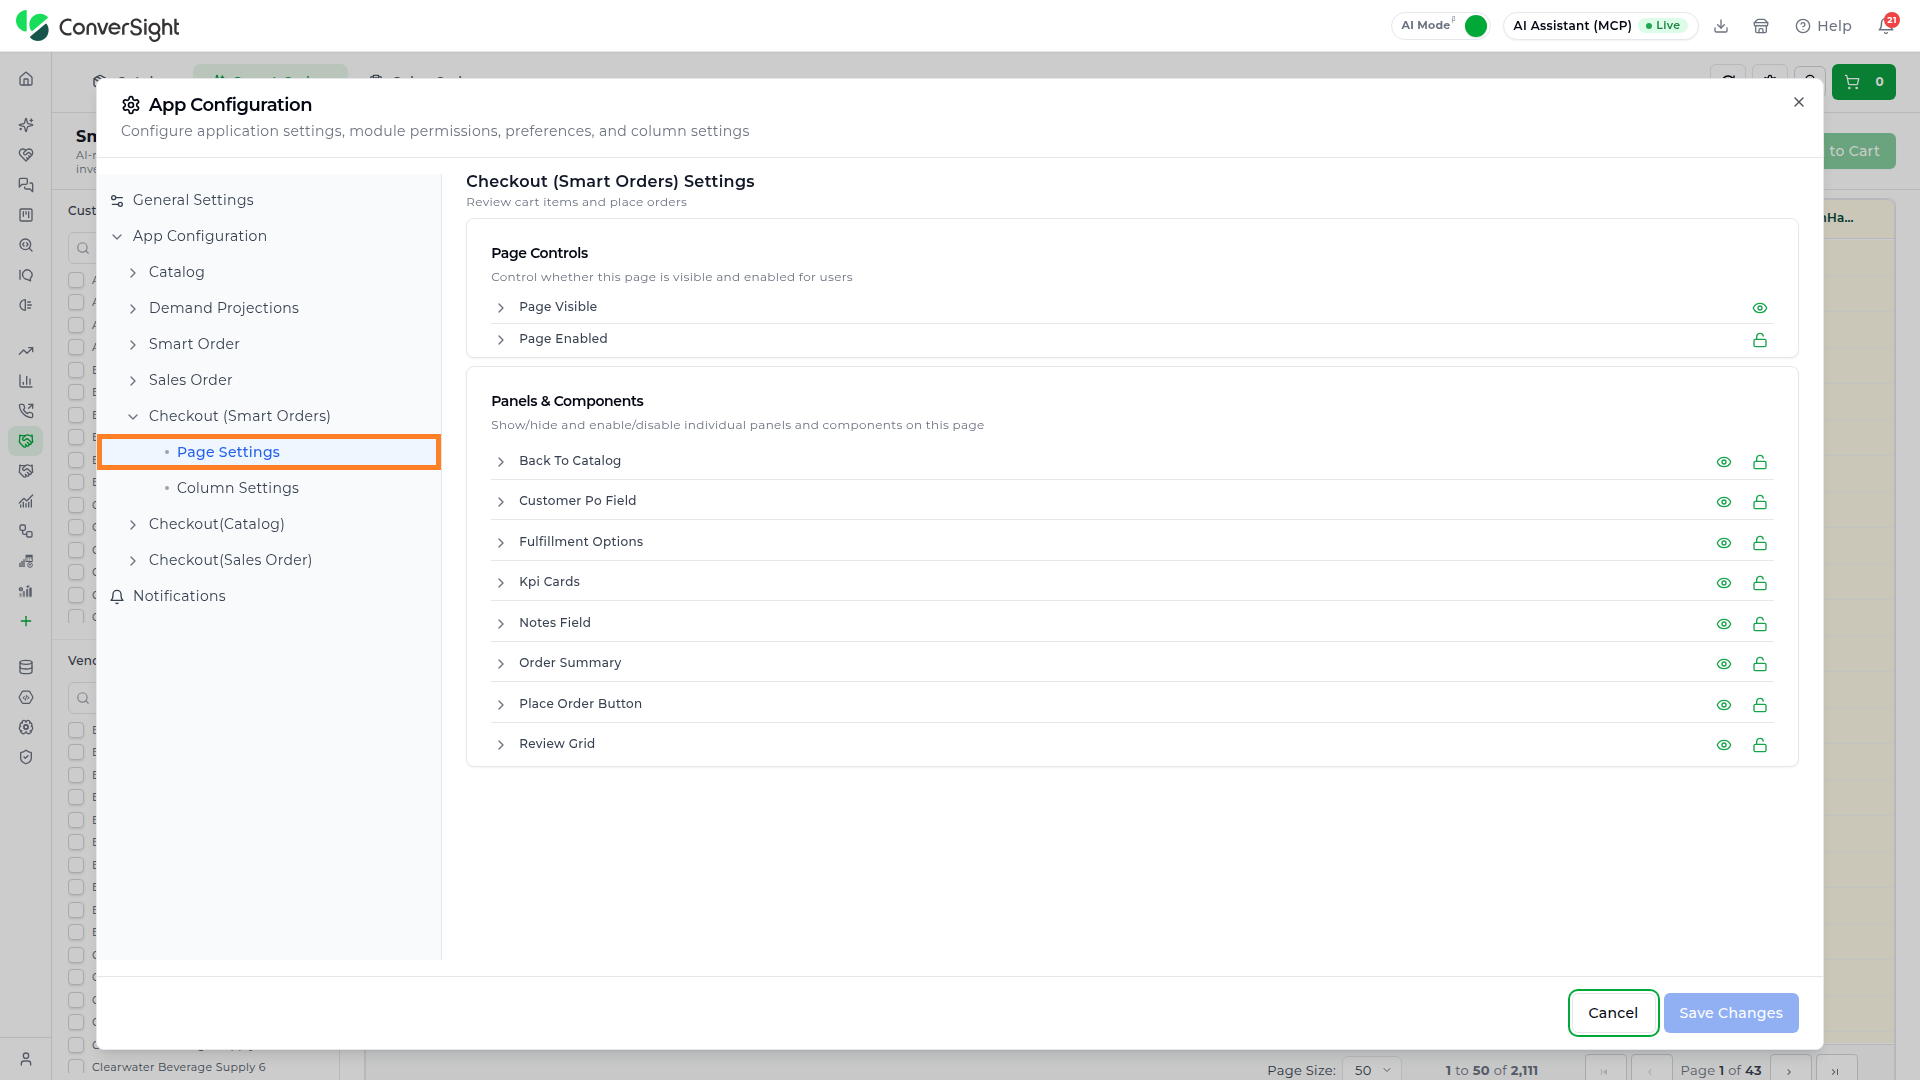
Task: Expand the Place Order Button row
Action: tap(501, 705)
